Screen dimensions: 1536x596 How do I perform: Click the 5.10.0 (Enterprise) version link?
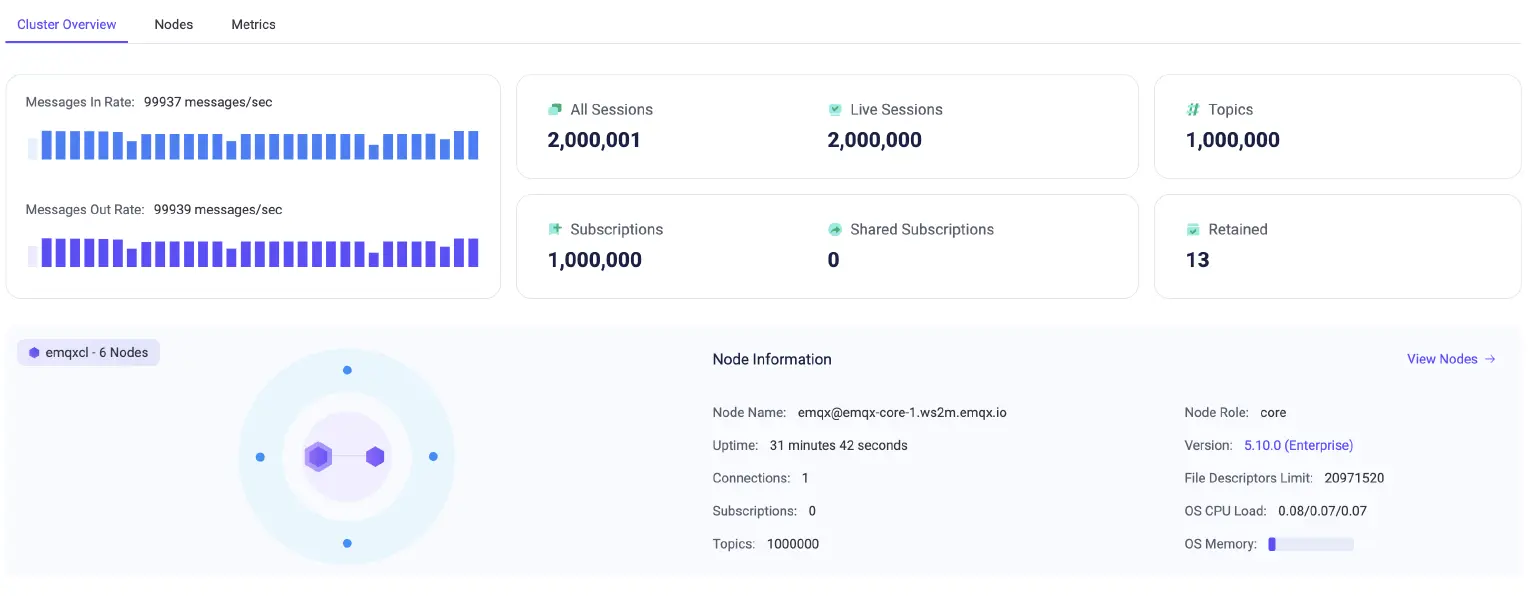pos(1298,445)
